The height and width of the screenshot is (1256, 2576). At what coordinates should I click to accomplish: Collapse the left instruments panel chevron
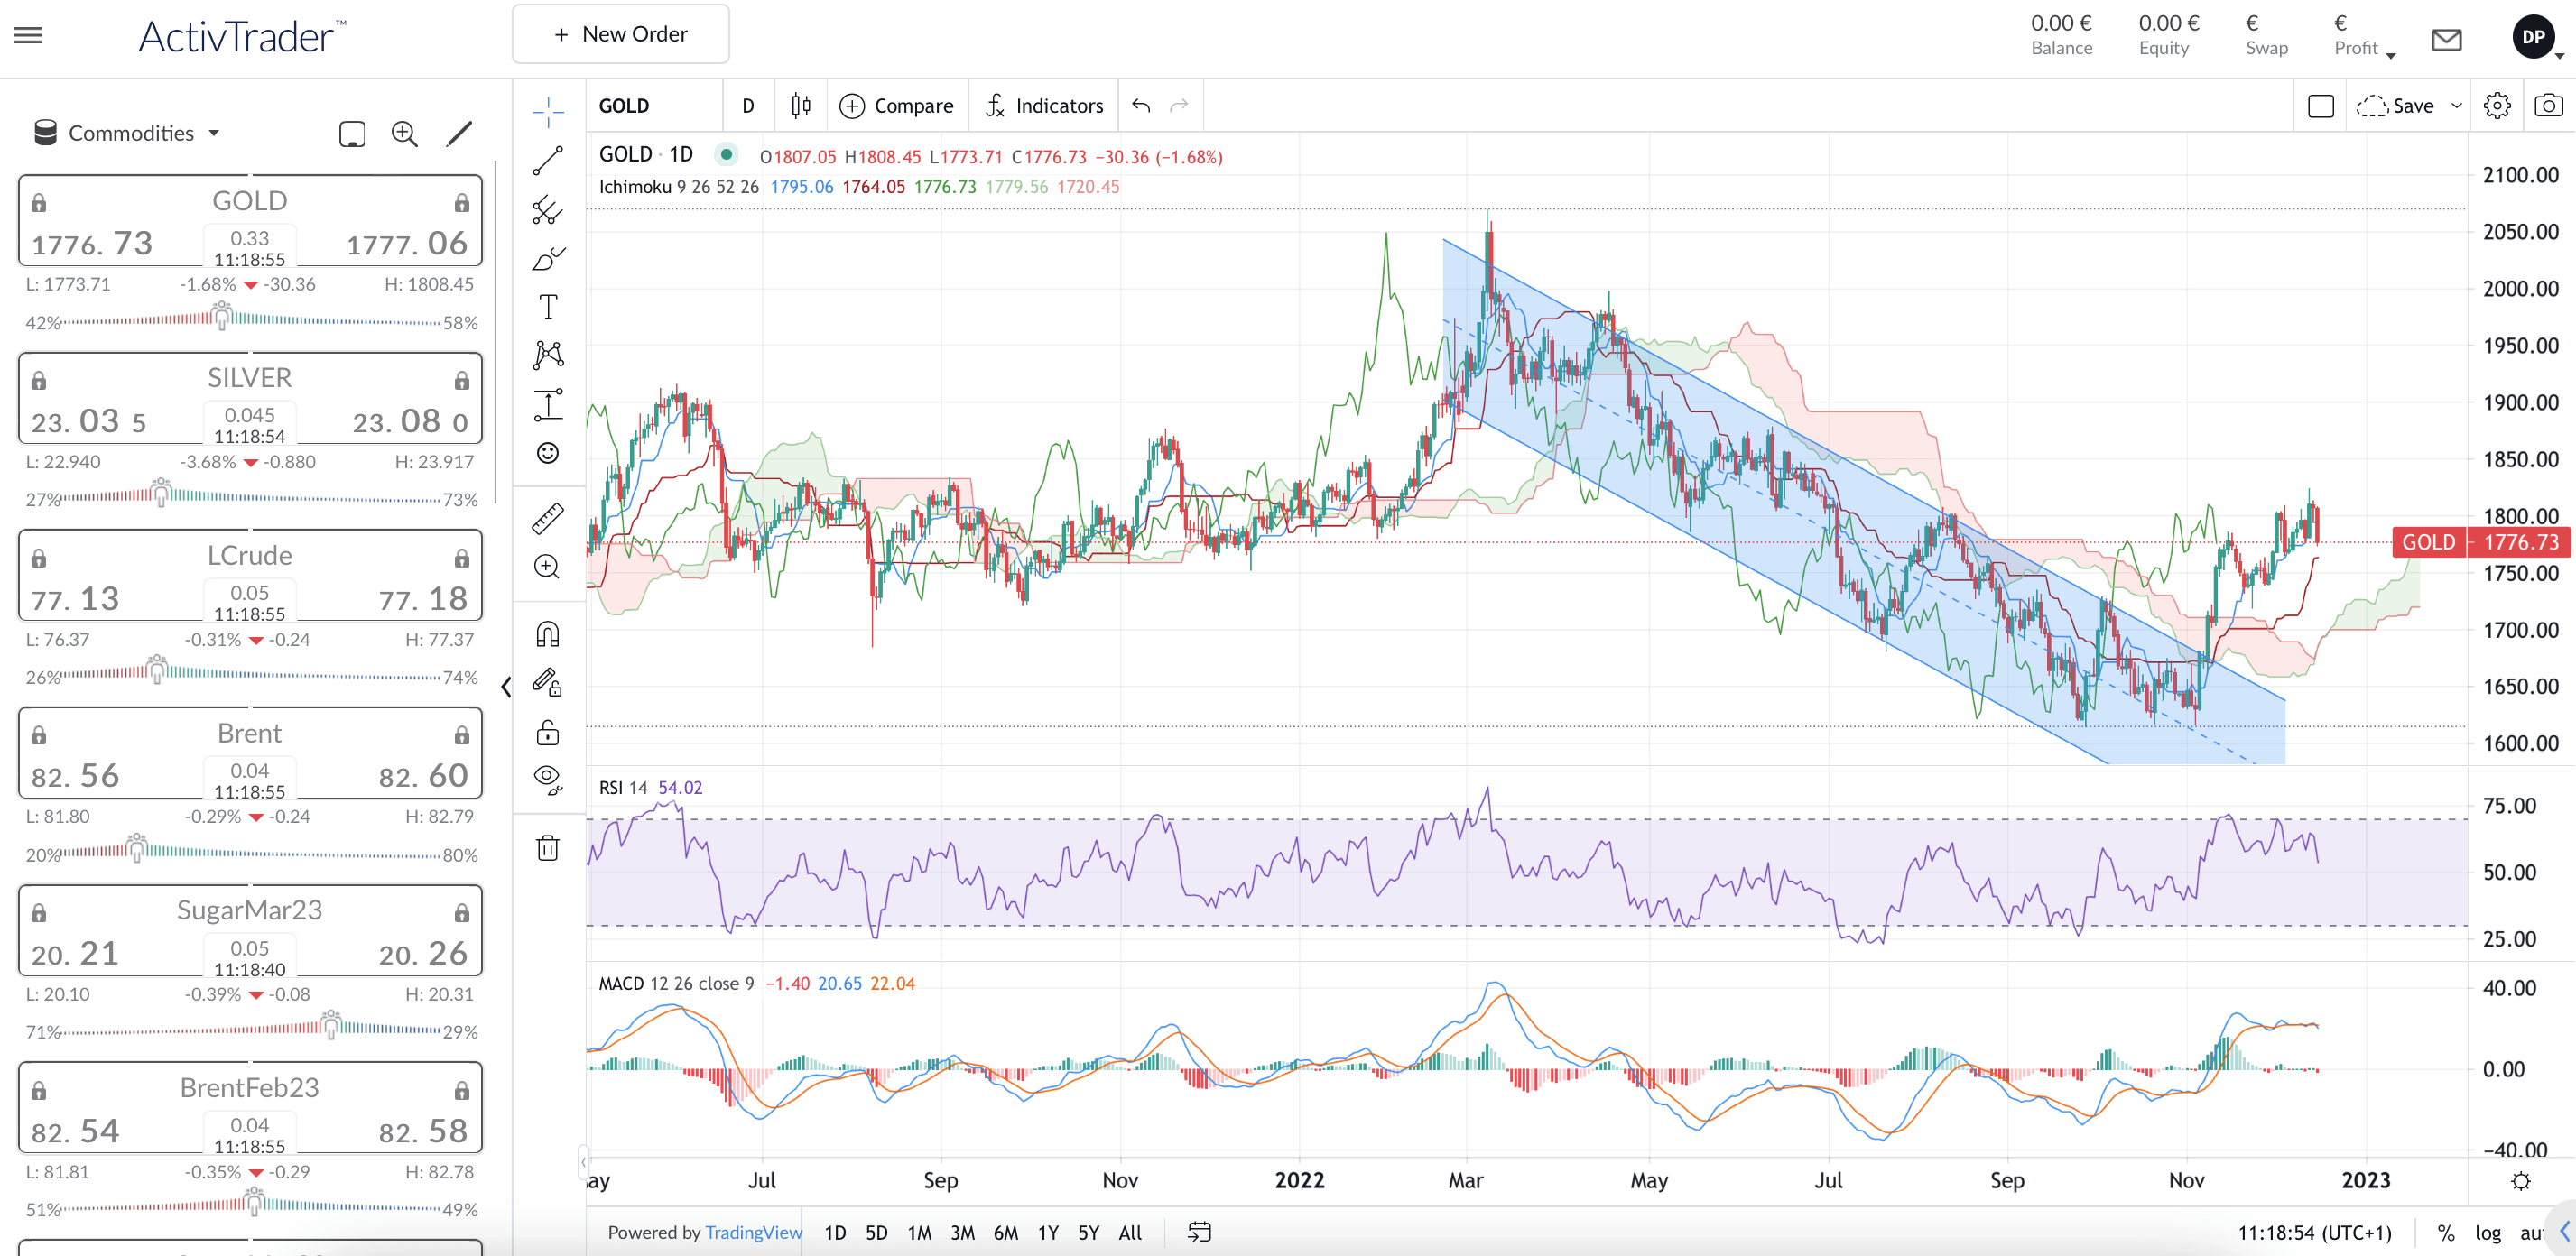point(506,686)
